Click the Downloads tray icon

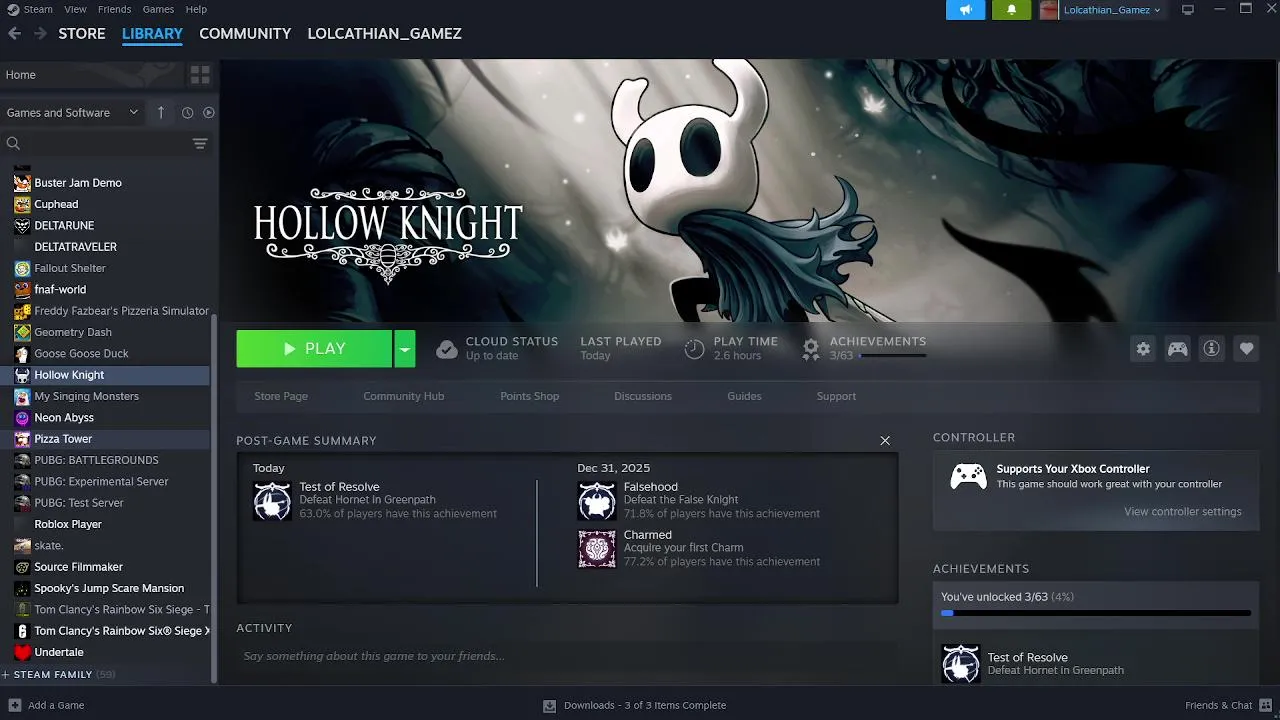549,705
